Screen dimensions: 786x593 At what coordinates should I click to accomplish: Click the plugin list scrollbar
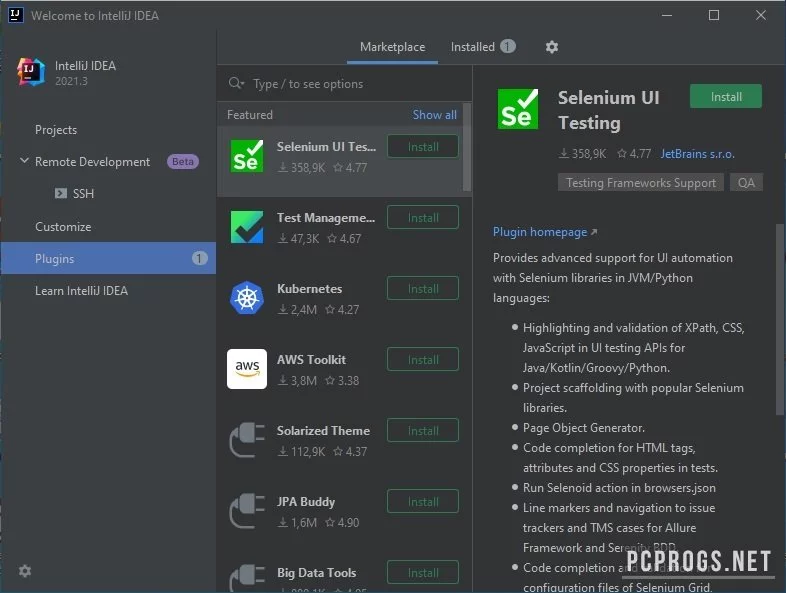pos(467,147)
